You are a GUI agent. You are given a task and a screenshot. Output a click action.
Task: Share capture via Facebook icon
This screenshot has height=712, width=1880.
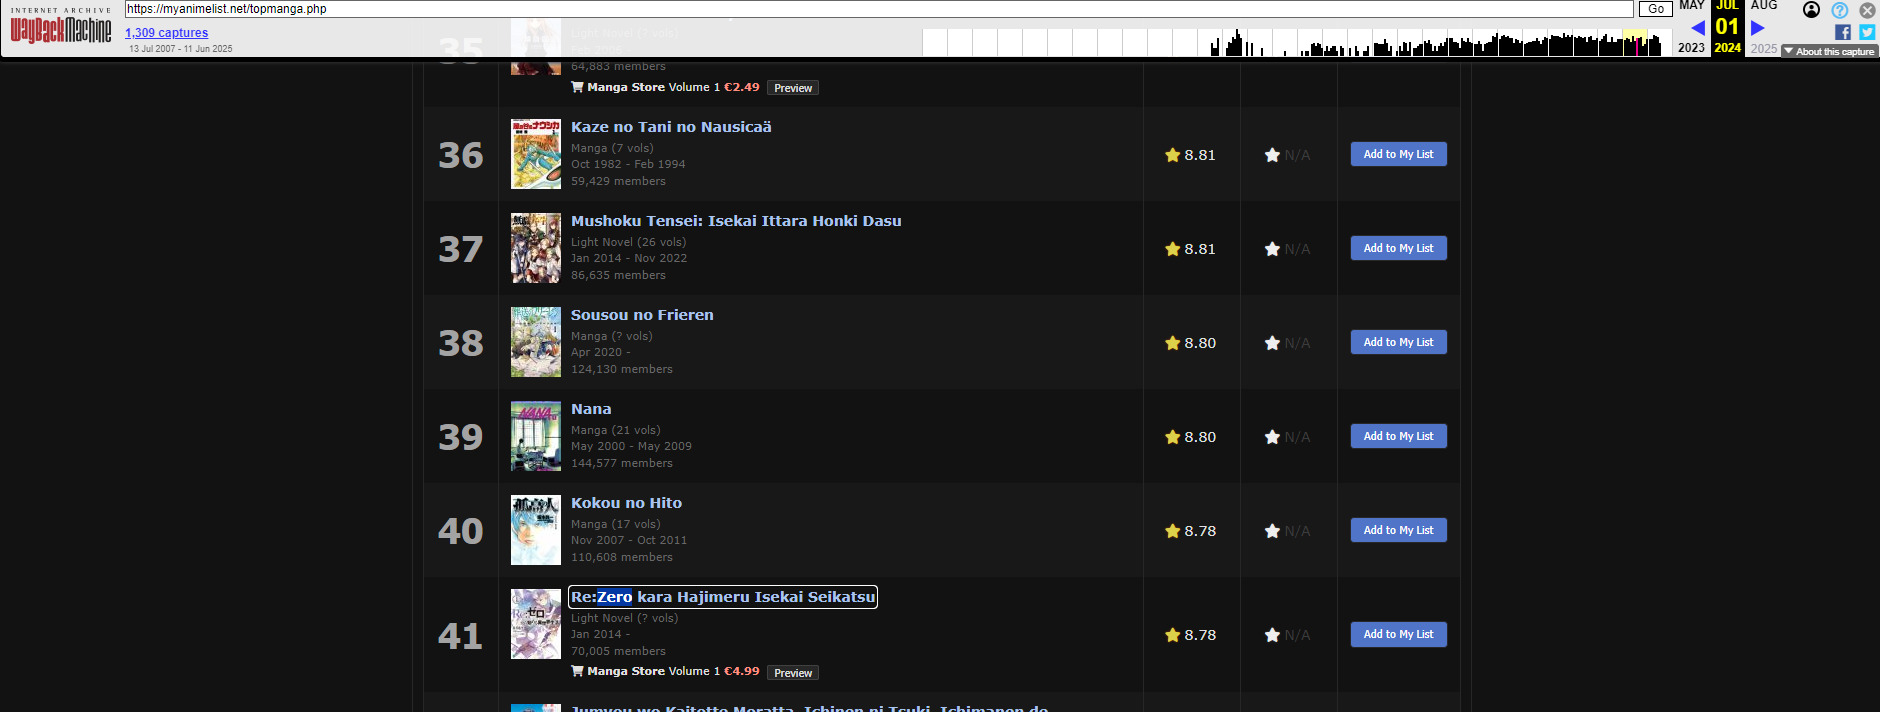click(x=1843, y=32)
